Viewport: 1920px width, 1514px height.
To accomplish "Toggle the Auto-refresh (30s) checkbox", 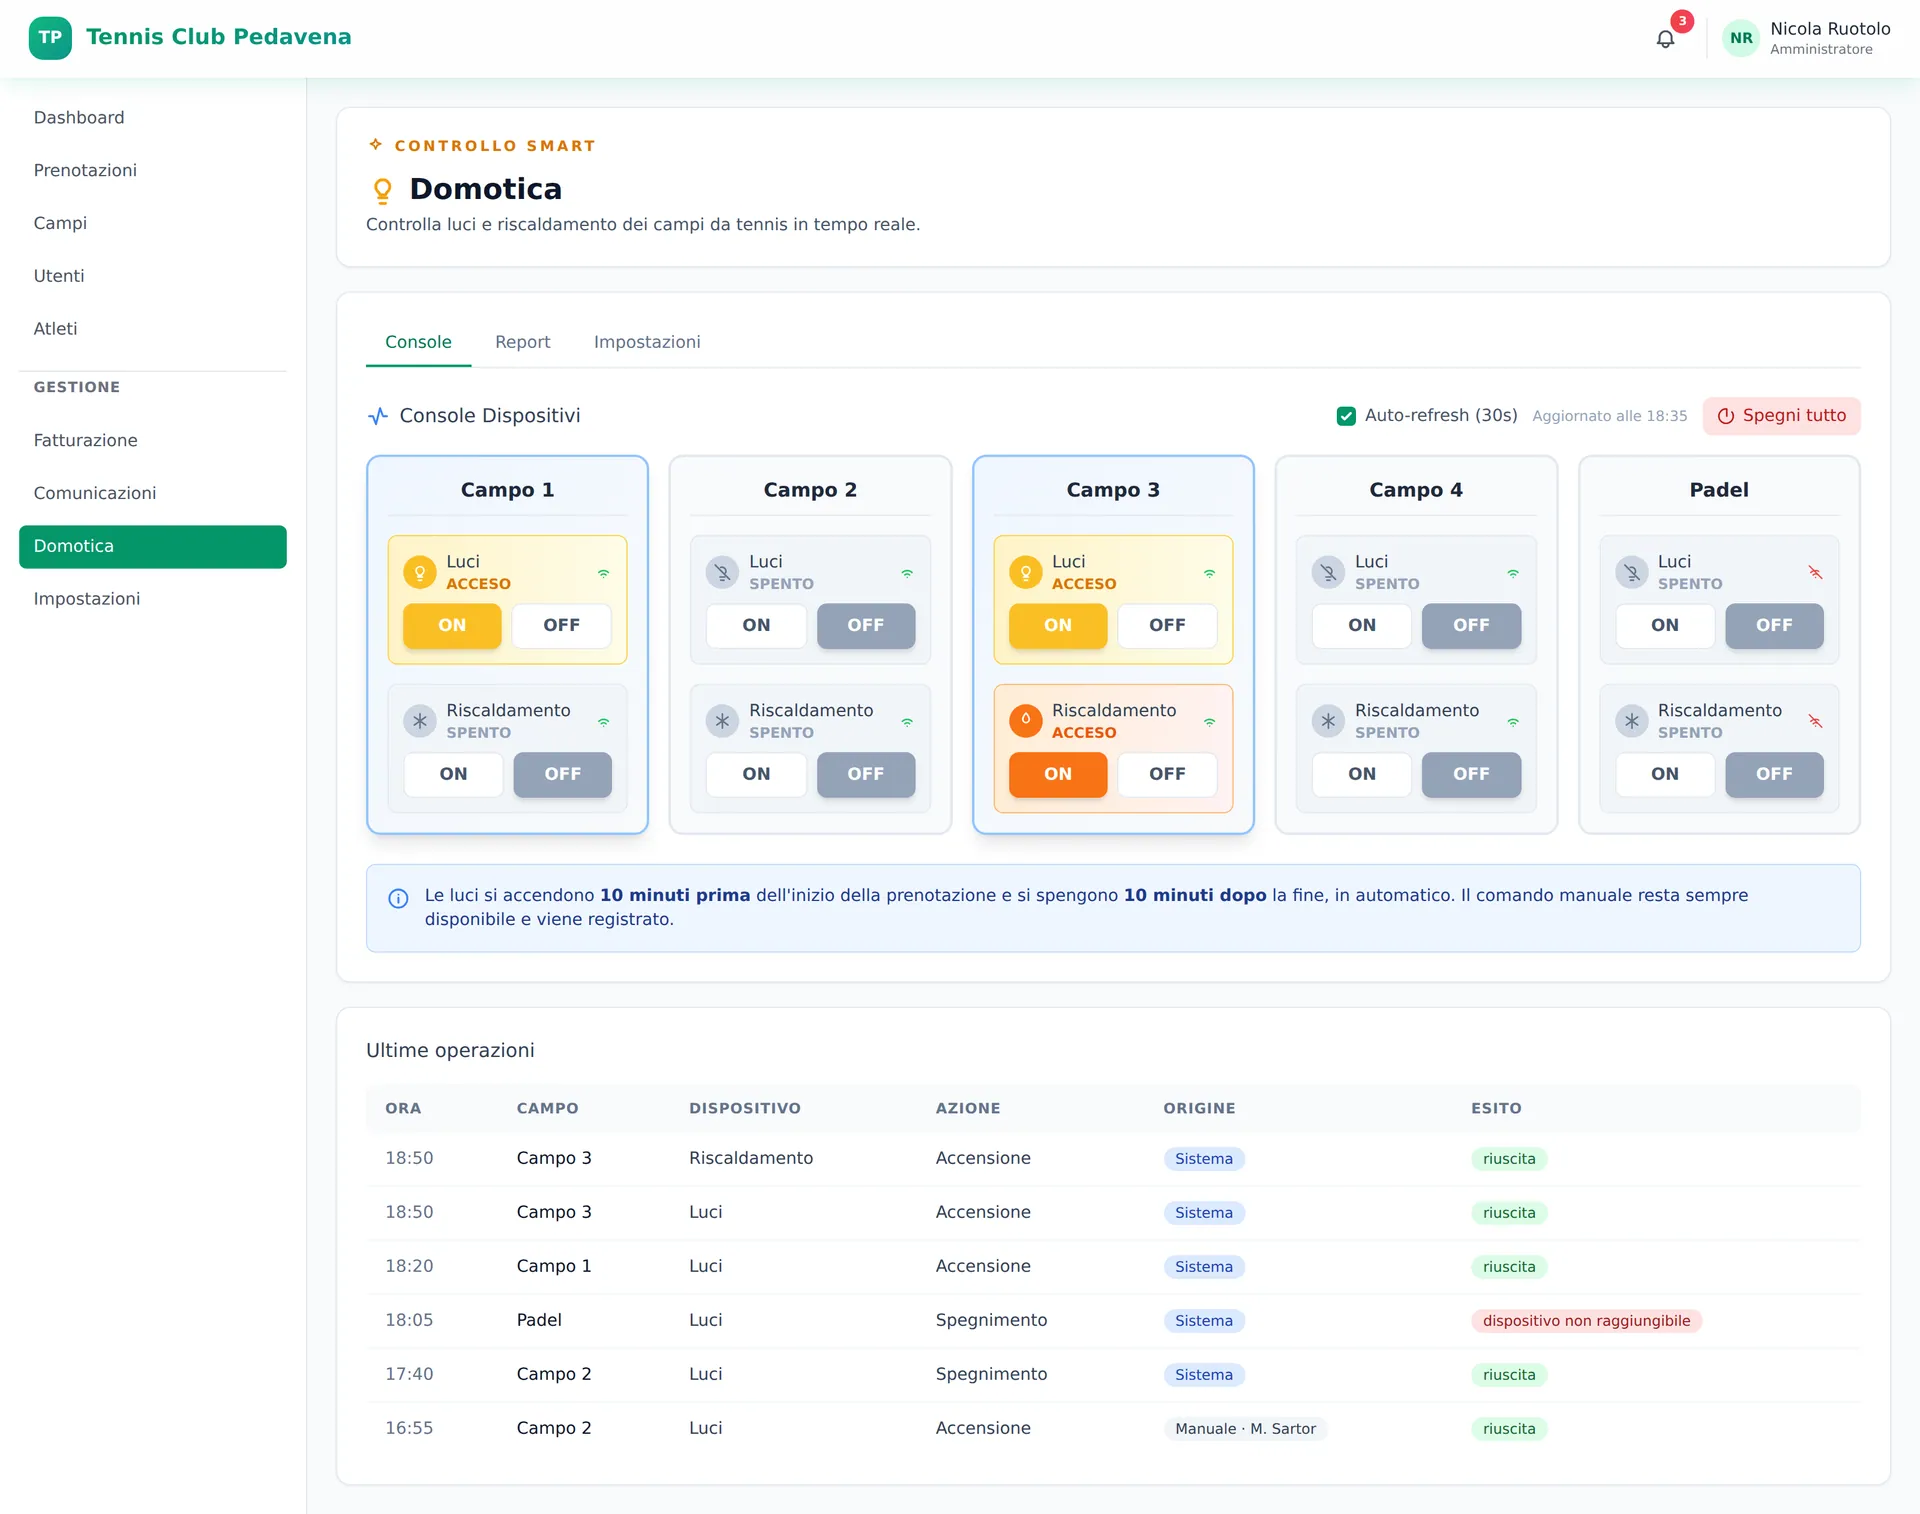I will tap(1346, 416).
